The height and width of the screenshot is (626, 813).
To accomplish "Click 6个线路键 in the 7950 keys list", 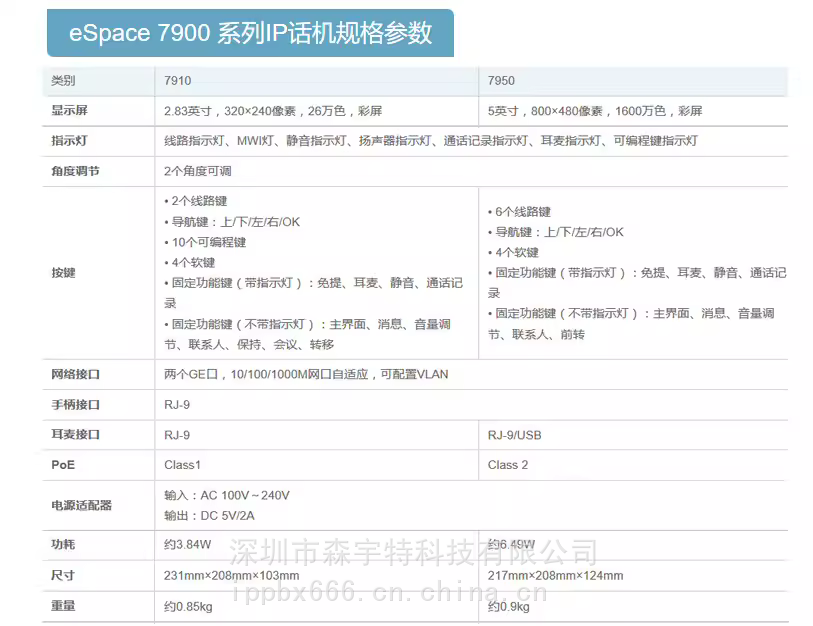I will click(x=522, y=212).
